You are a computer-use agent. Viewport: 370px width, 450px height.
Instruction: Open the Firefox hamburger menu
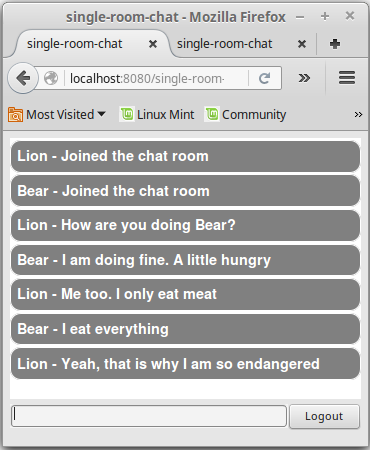(347, 78)
